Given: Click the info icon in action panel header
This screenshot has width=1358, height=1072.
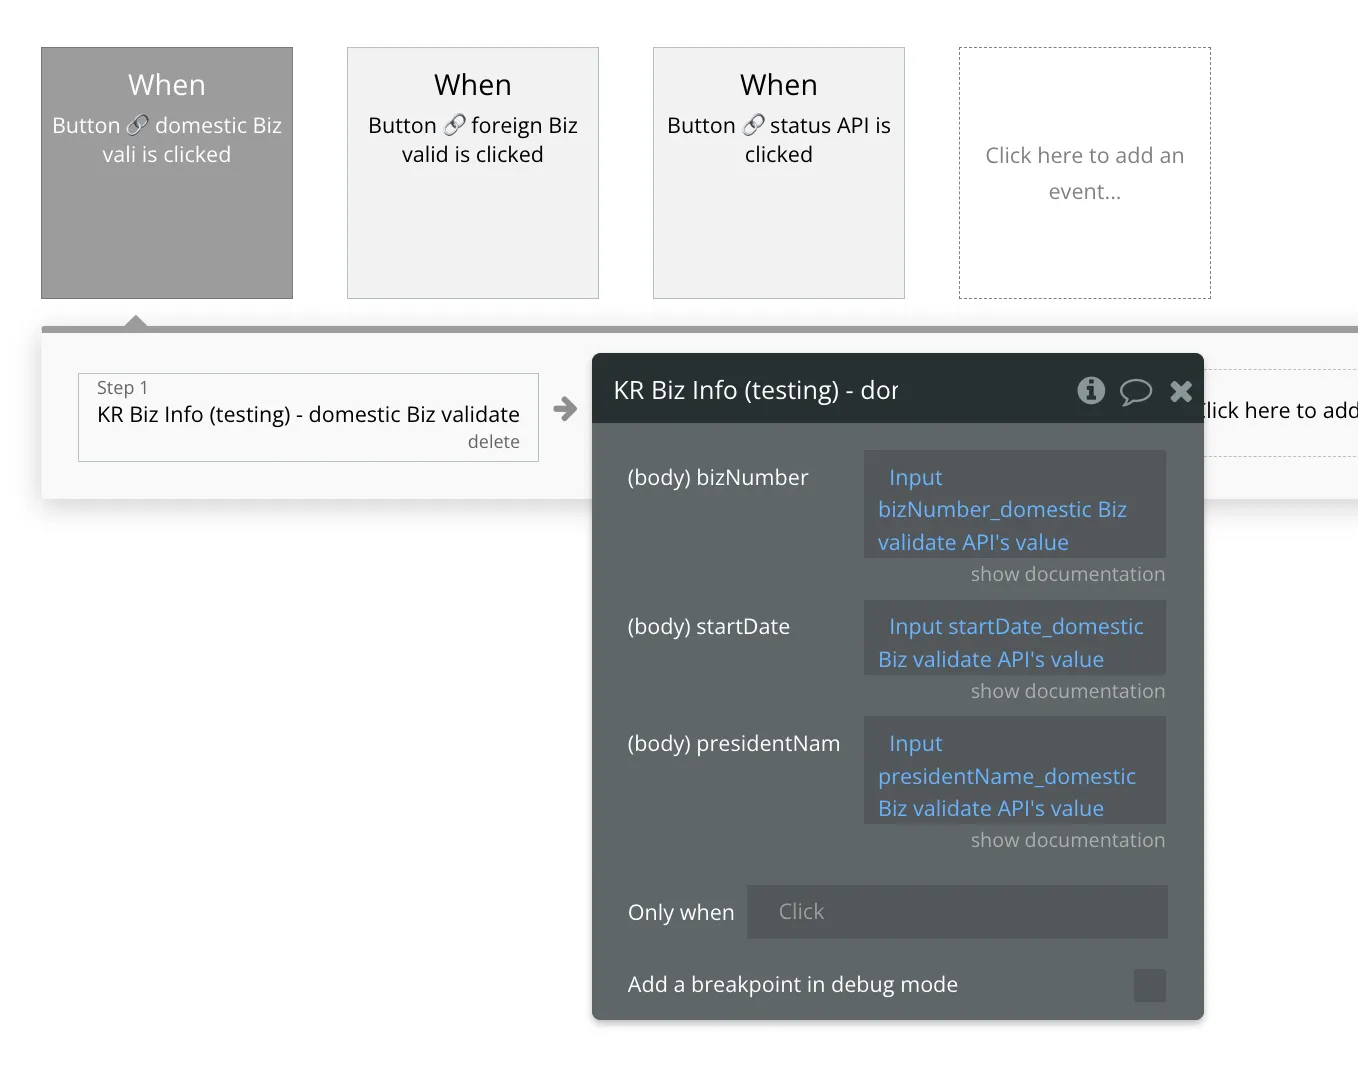Looking at the screenshot, I should click(1091, 390).
